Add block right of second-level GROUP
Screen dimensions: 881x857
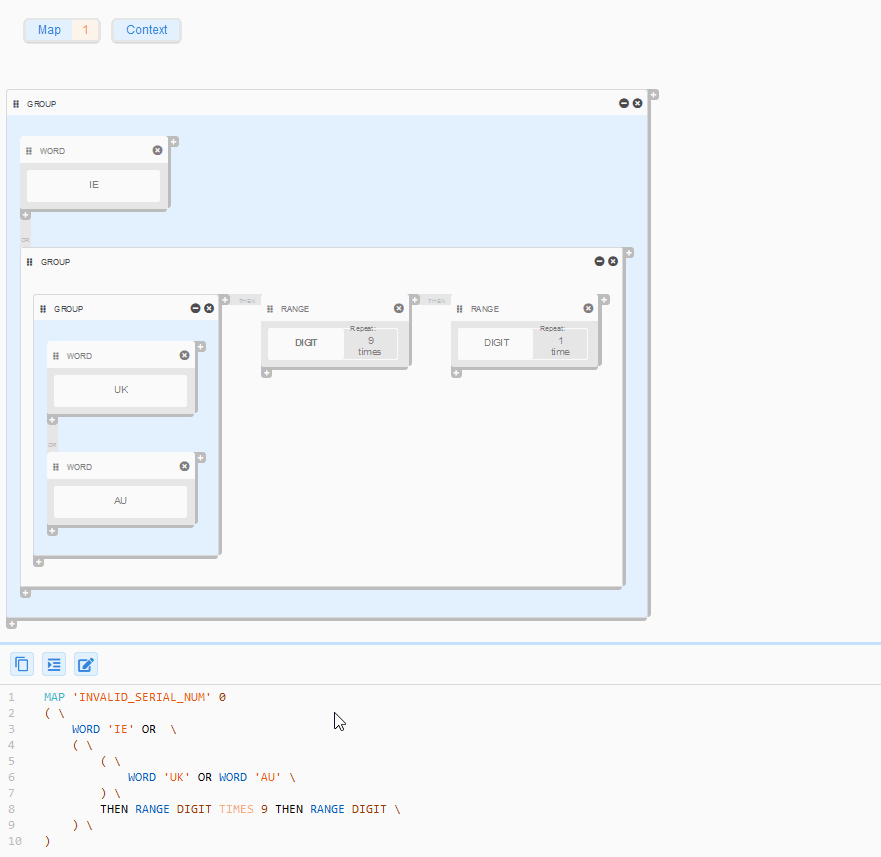[x=629, y=253]
